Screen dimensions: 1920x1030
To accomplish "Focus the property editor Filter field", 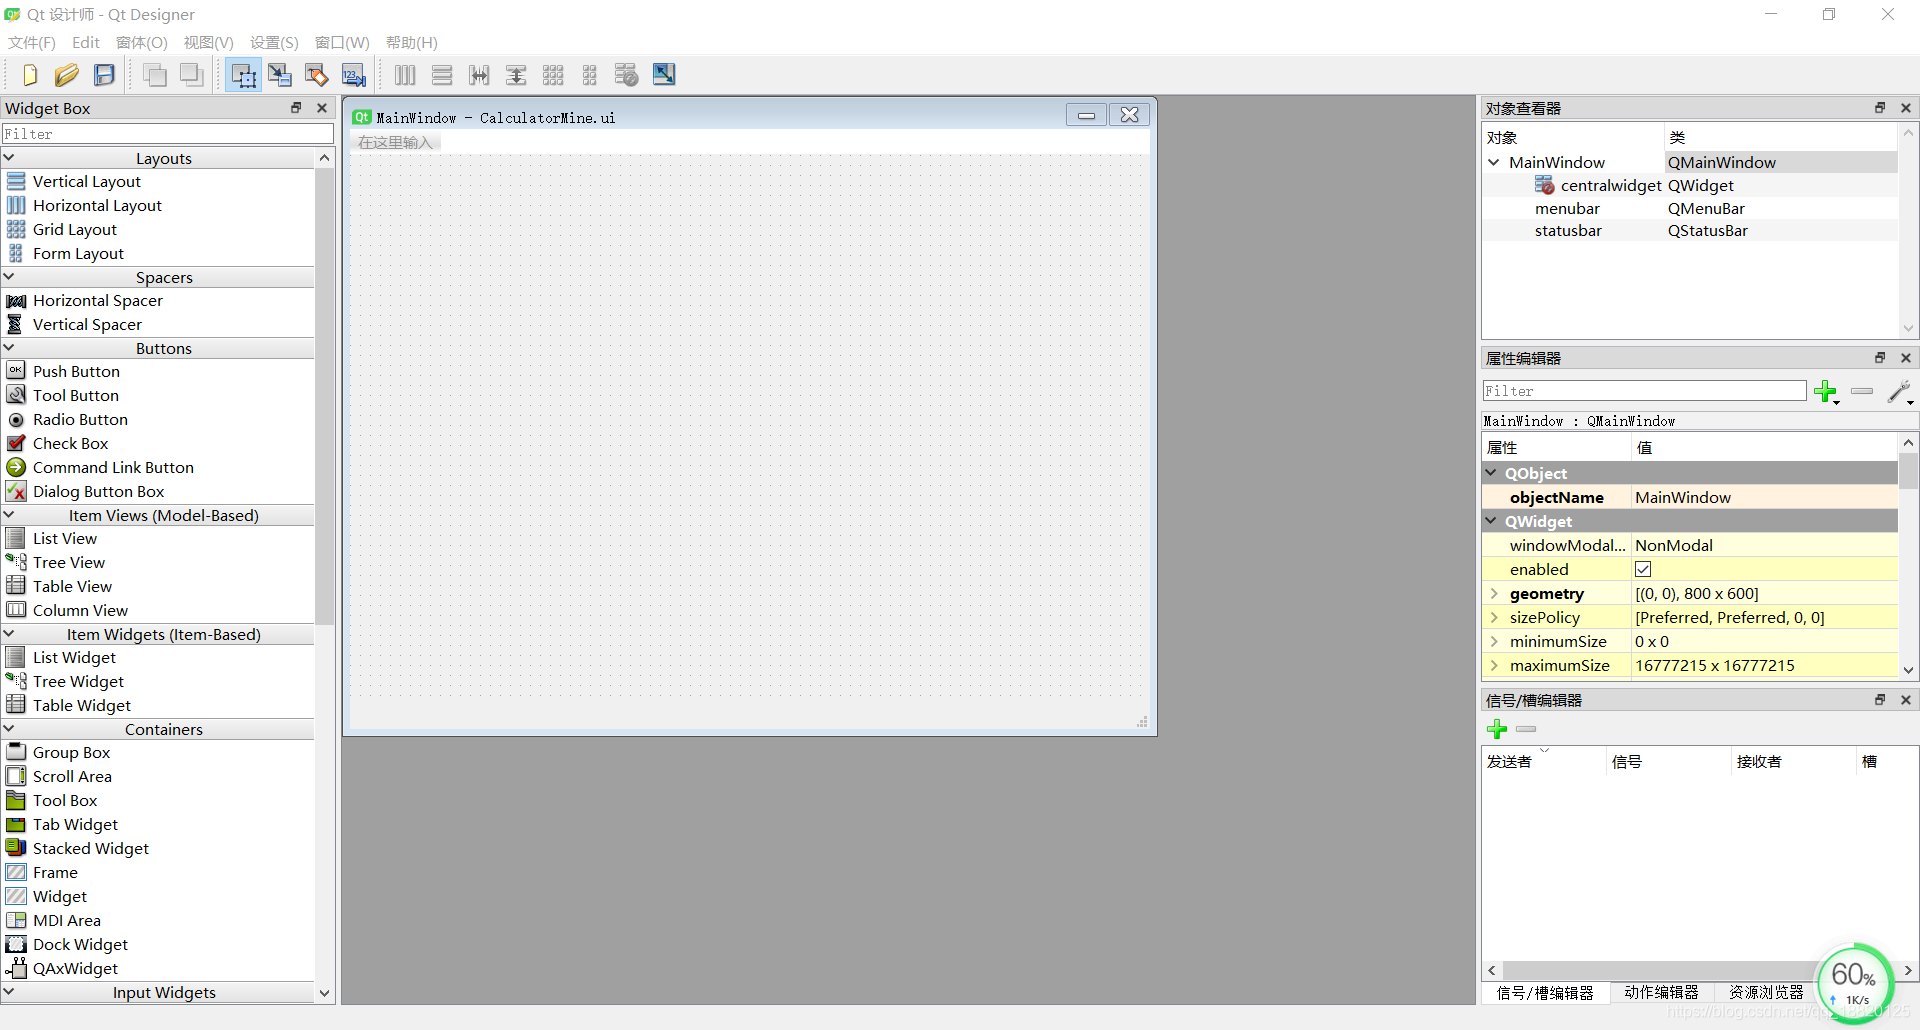I will click(1644, 391).
